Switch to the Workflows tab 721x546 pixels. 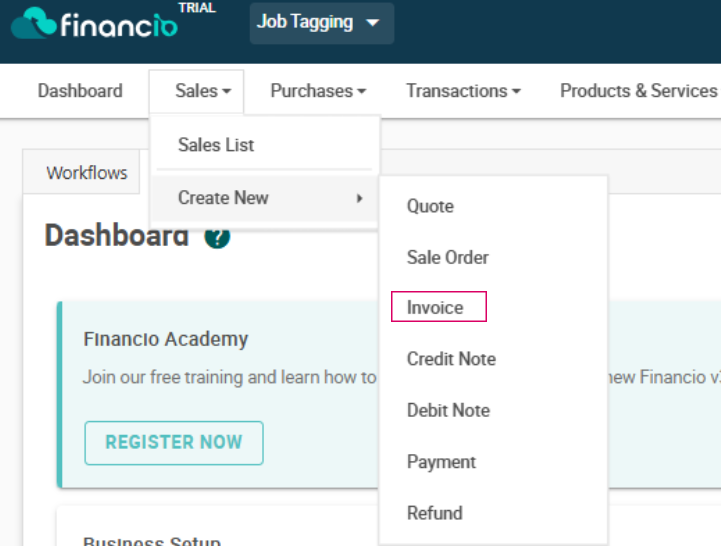point(86,173)
